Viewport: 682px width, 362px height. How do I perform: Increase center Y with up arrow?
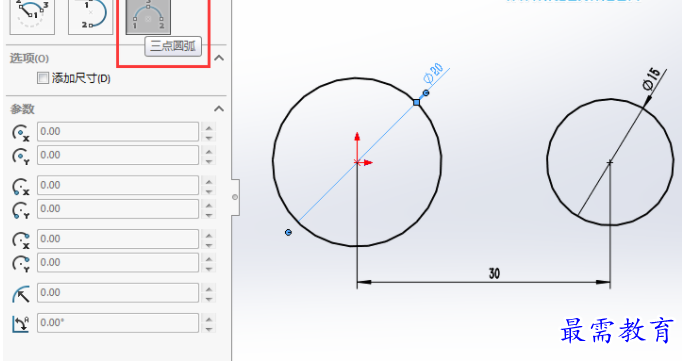pyautogui.click(x=209, y=151)
